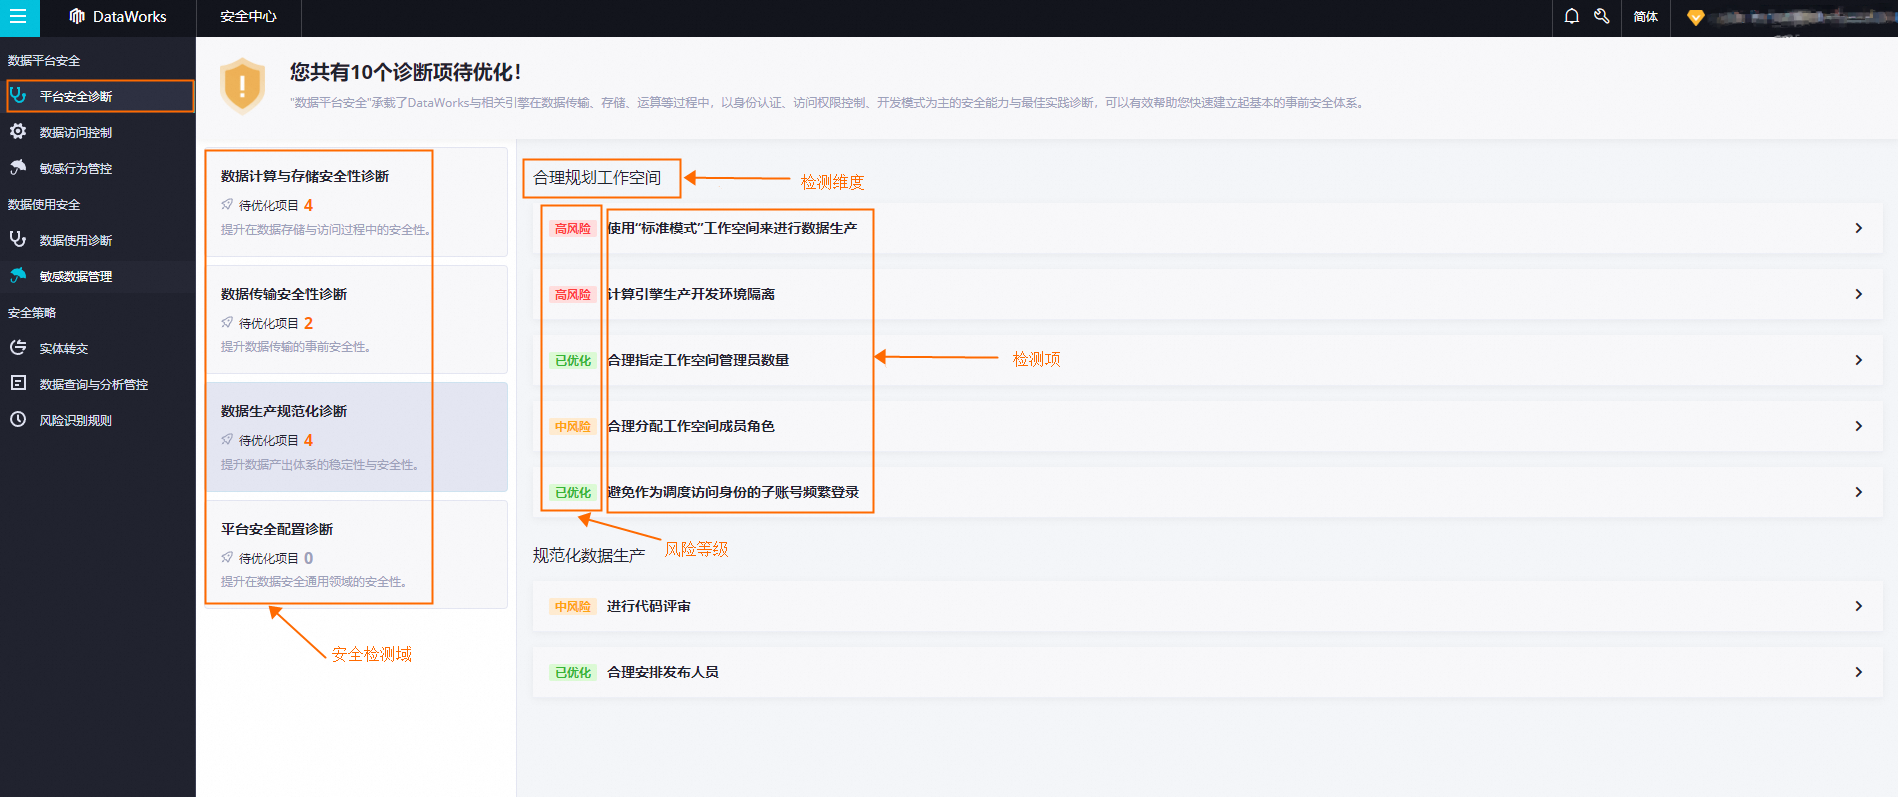Click rocket icon in 数据计算与存储安全性诊断 card

pyautogui.click(x=227, y=205)
